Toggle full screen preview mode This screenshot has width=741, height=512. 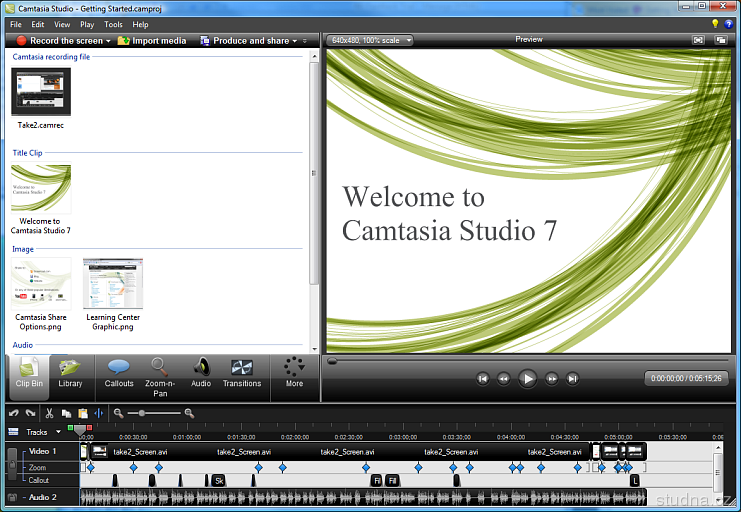click(x=699, y=40)
